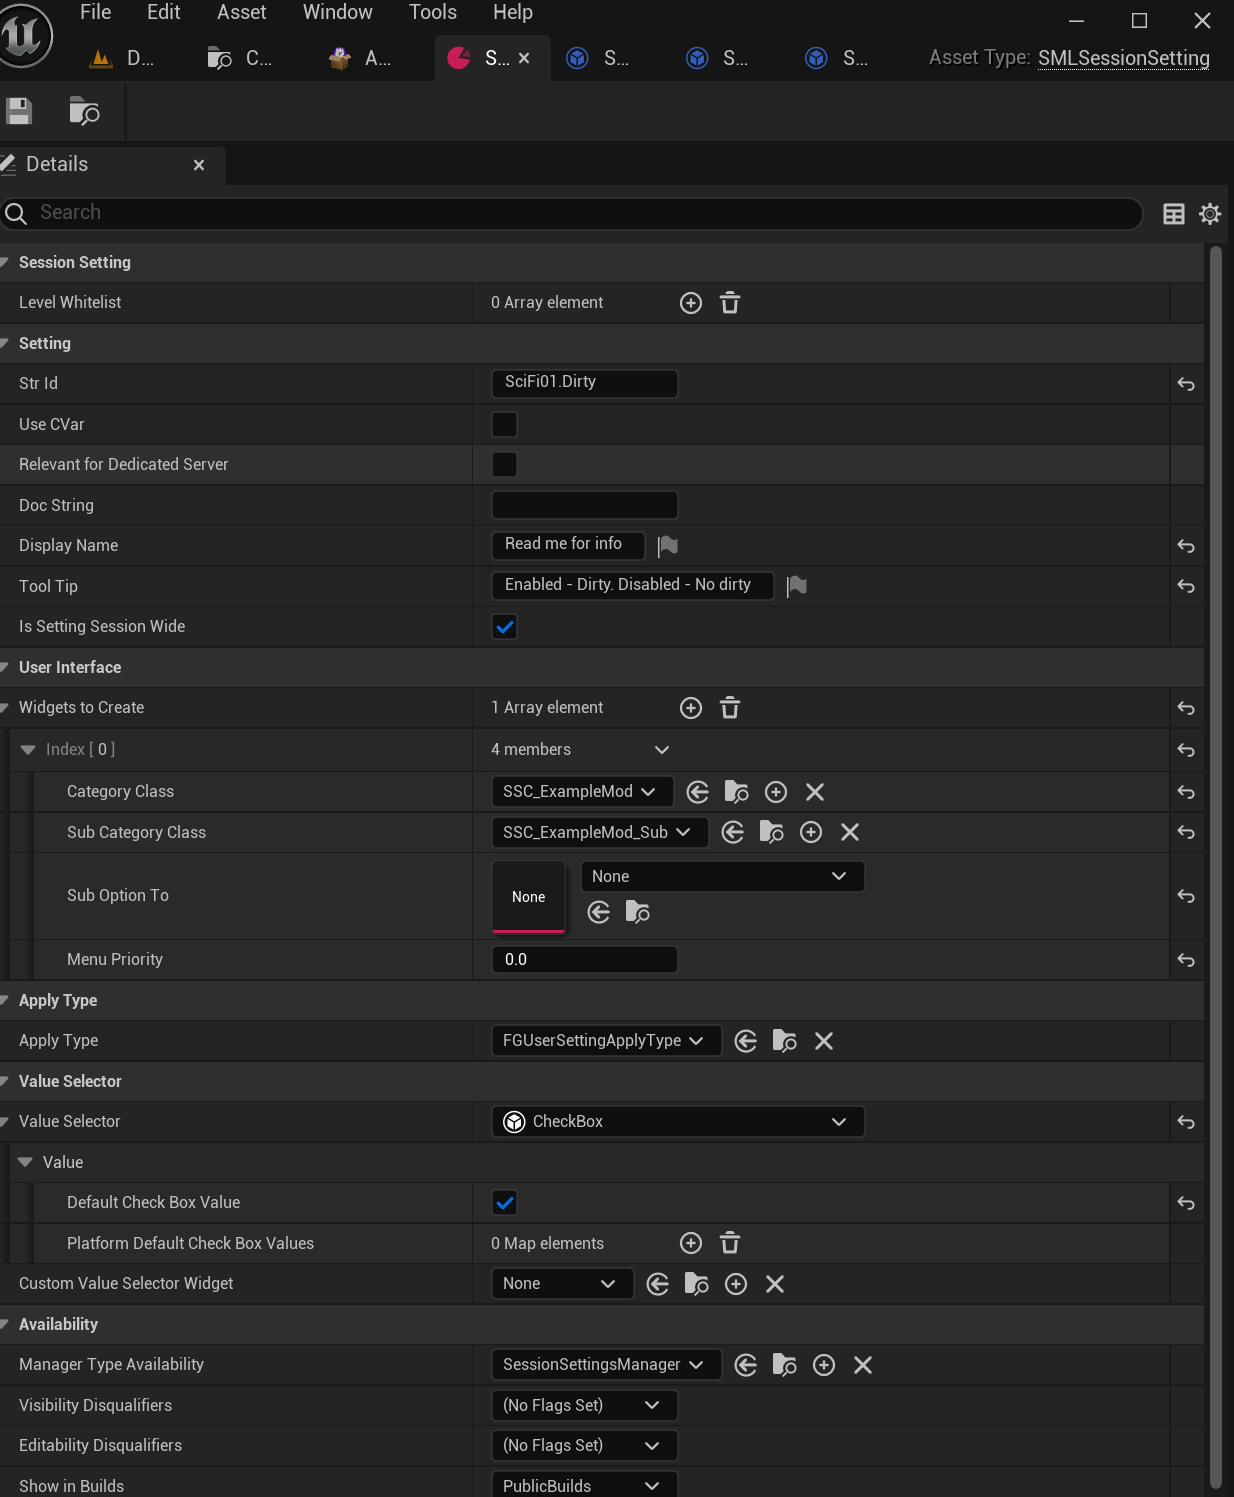Screen dimensions: 1234x1497
Task: Open Show in Builds PublicBuilds dropdown
Action: [x=584, y=1486]
